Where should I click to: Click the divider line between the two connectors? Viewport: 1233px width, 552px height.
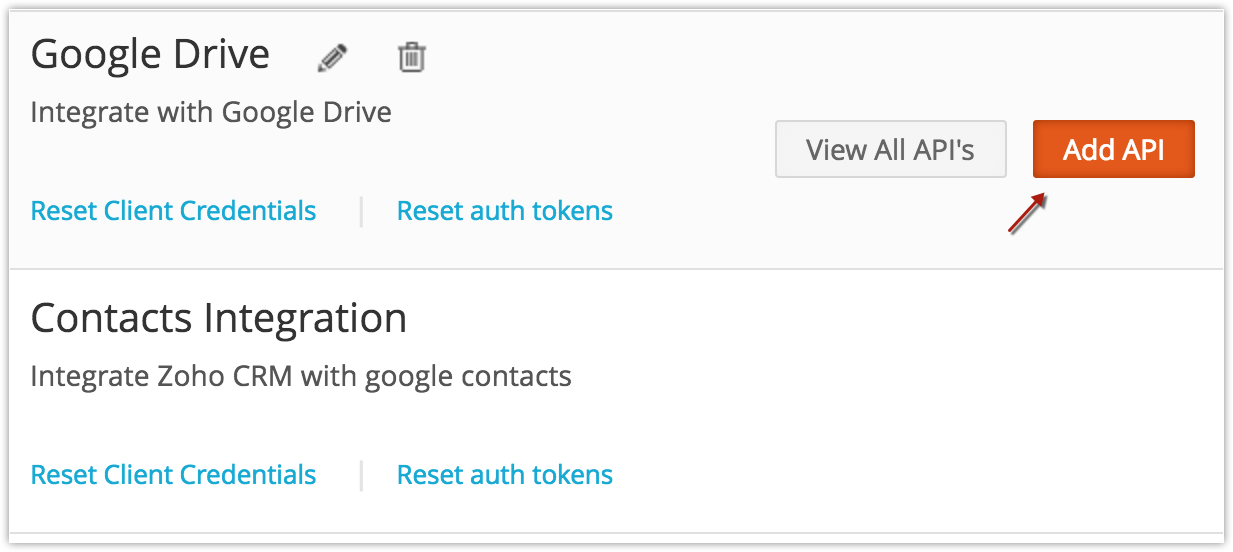click(x=616, y=269)
